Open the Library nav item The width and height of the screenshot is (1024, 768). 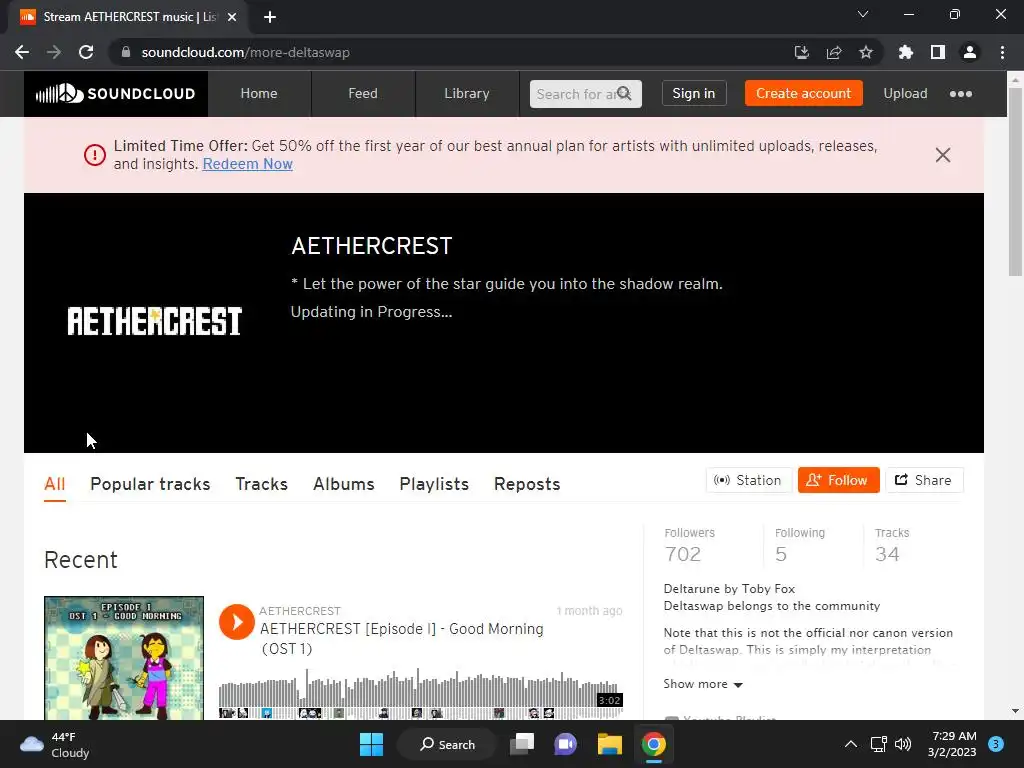(x=466, y=93)
